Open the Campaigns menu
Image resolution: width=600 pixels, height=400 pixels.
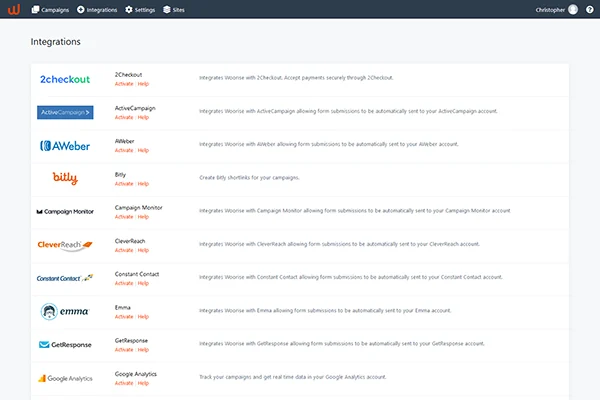click(49, 9)
